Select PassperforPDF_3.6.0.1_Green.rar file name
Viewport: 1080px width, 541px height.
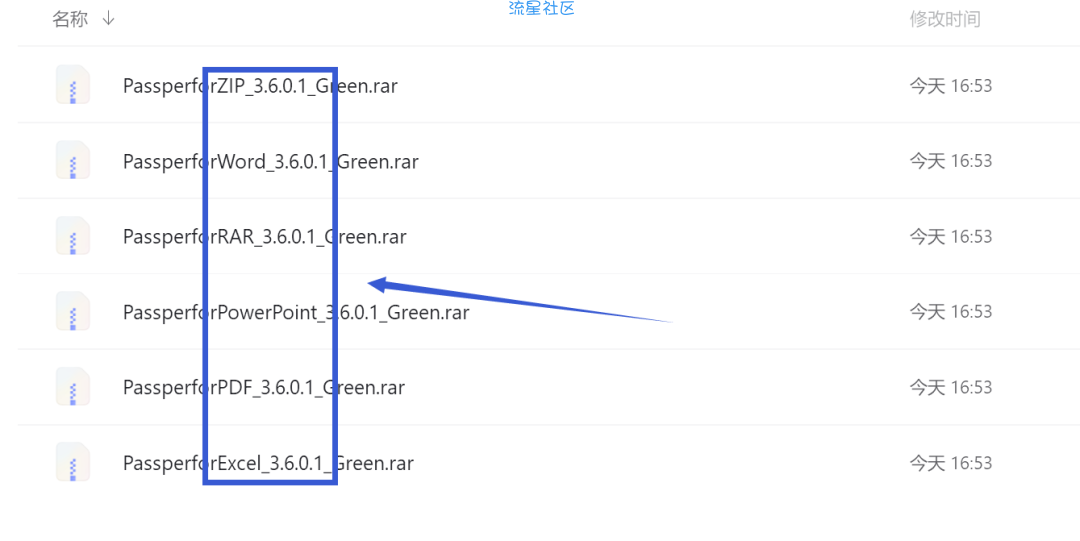(x=264, y=387)
